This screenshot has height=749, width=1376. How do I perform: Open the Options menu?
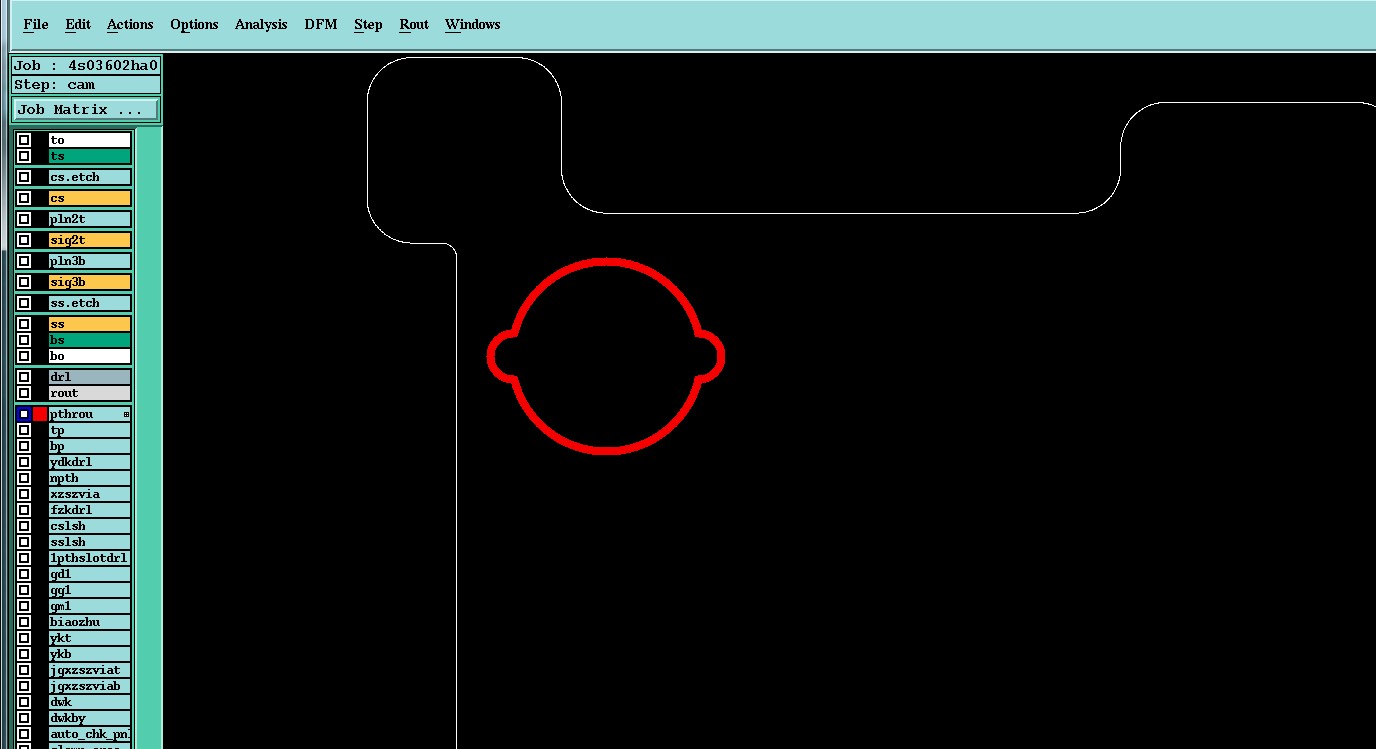194,24
